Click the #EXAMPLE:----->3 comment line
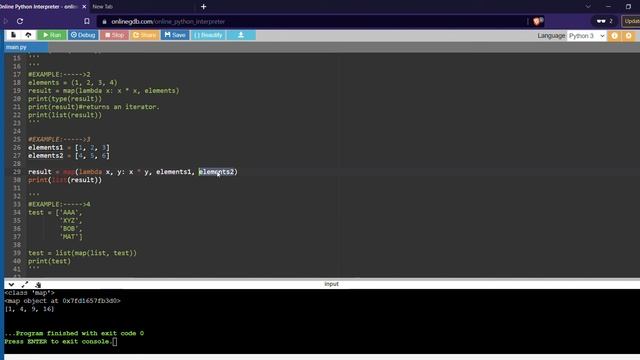 click(59, 140)
